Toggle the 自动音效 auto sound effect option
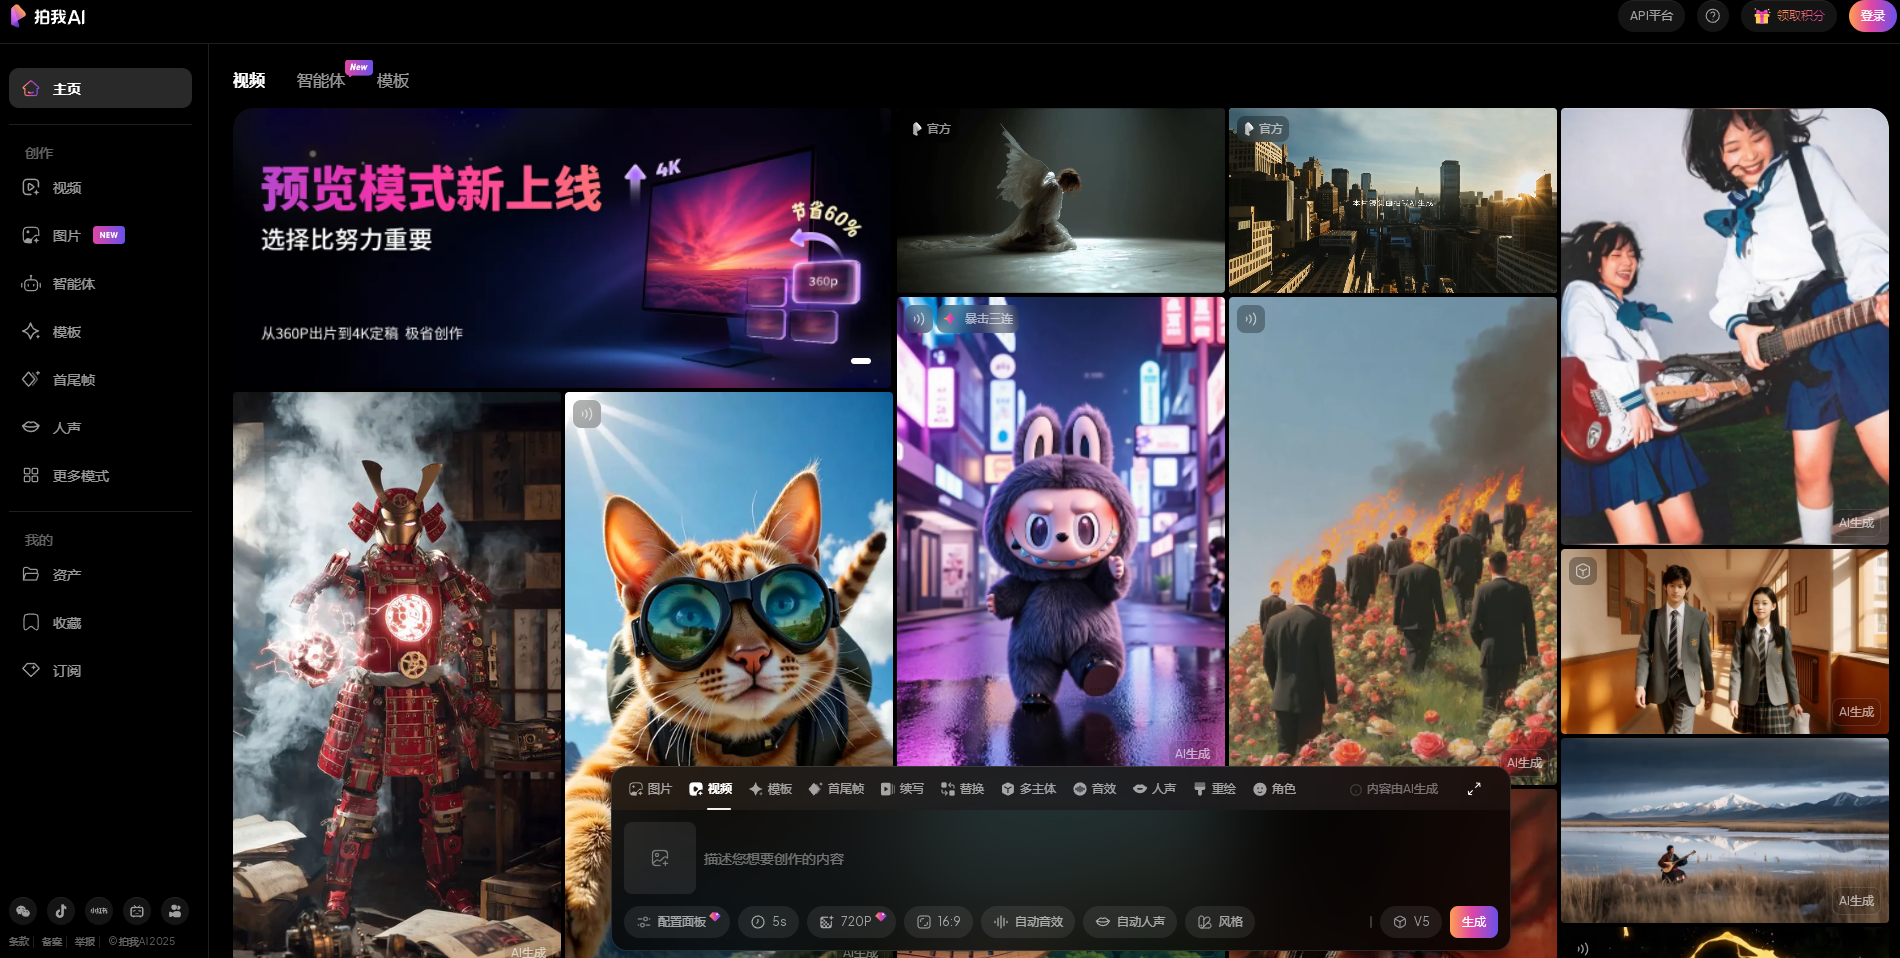1900x958 pixels. 1028,922
